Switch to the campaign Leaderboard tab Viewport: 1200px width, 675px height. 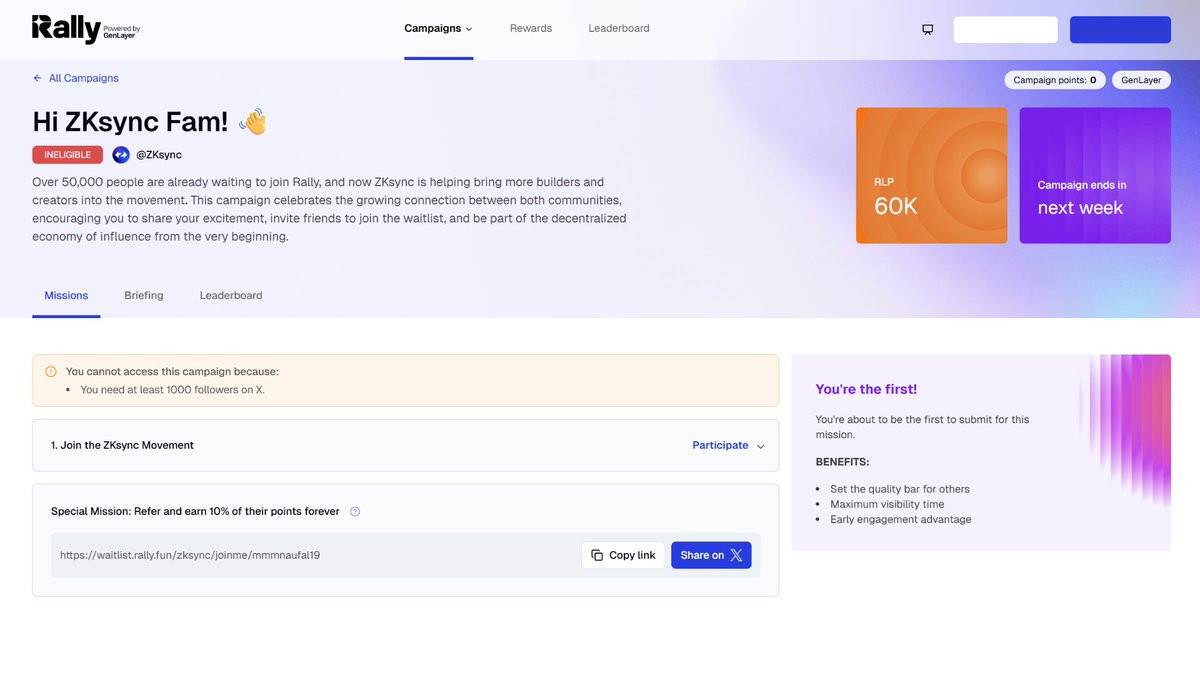(x=231, y=295)
